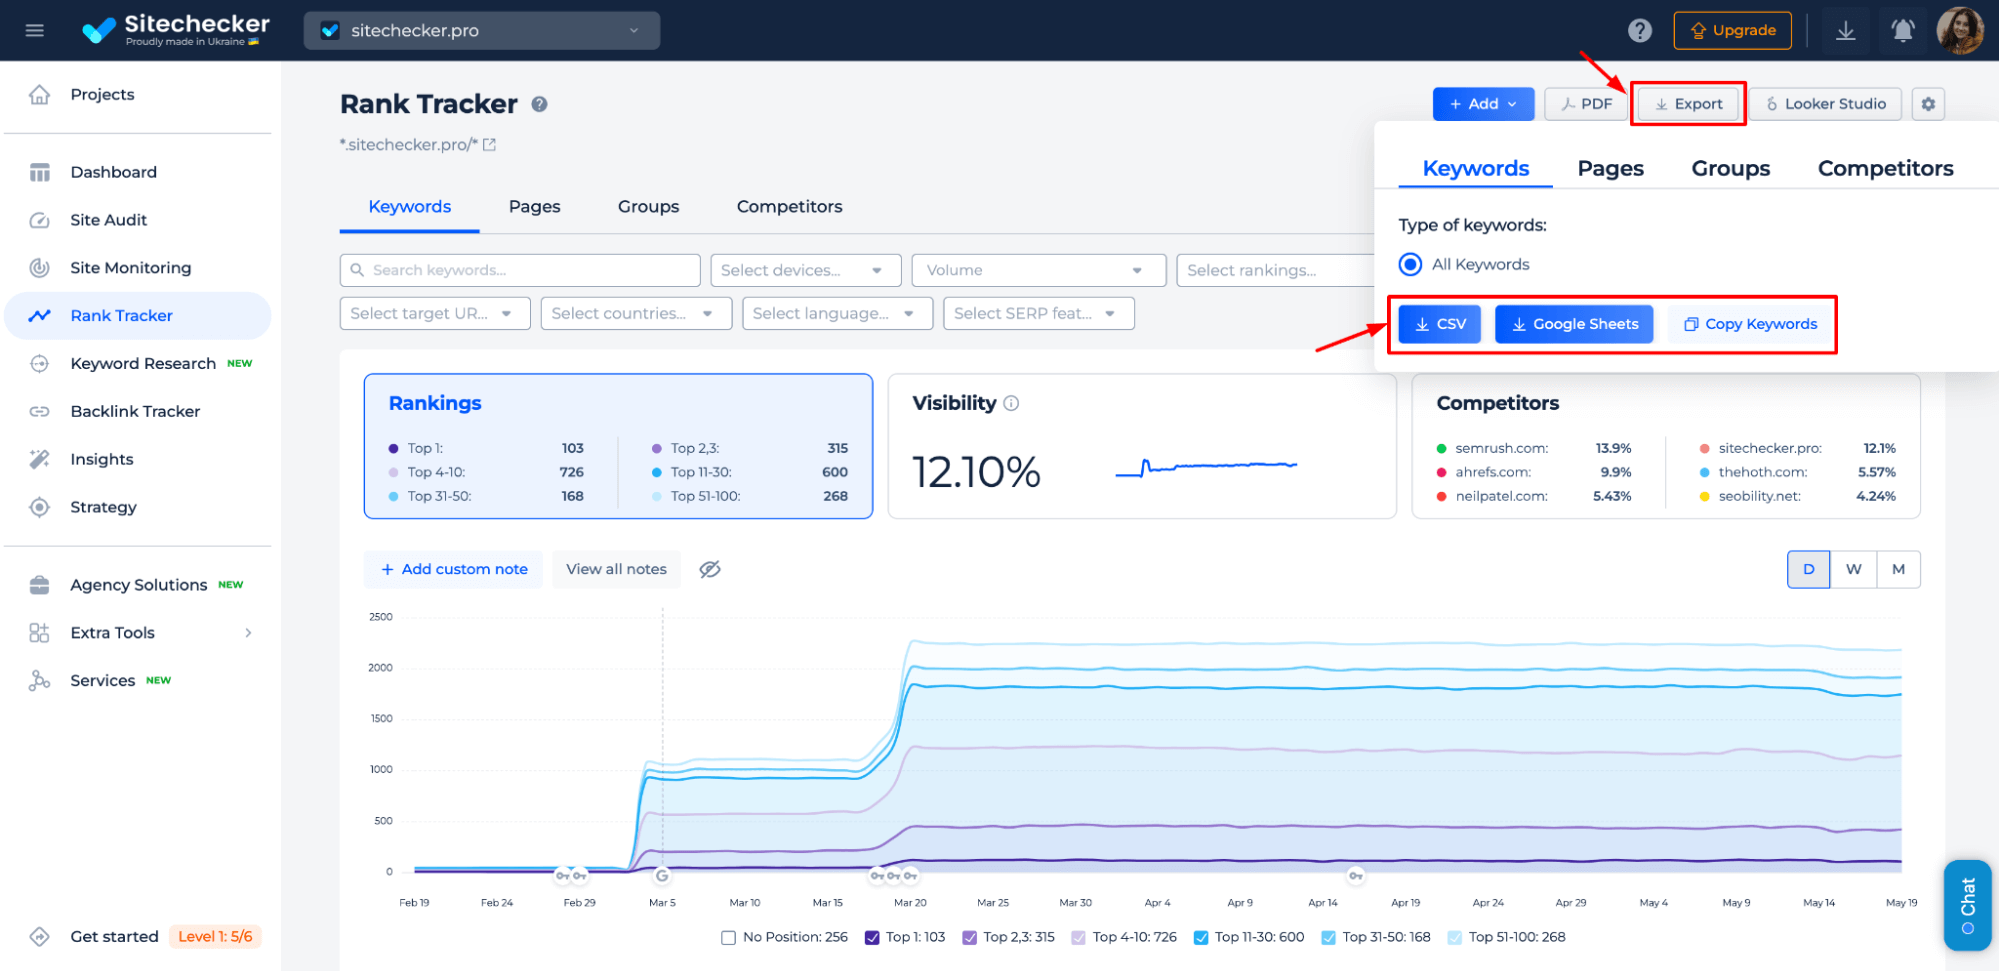Click the Services icon

click(39, 681)
